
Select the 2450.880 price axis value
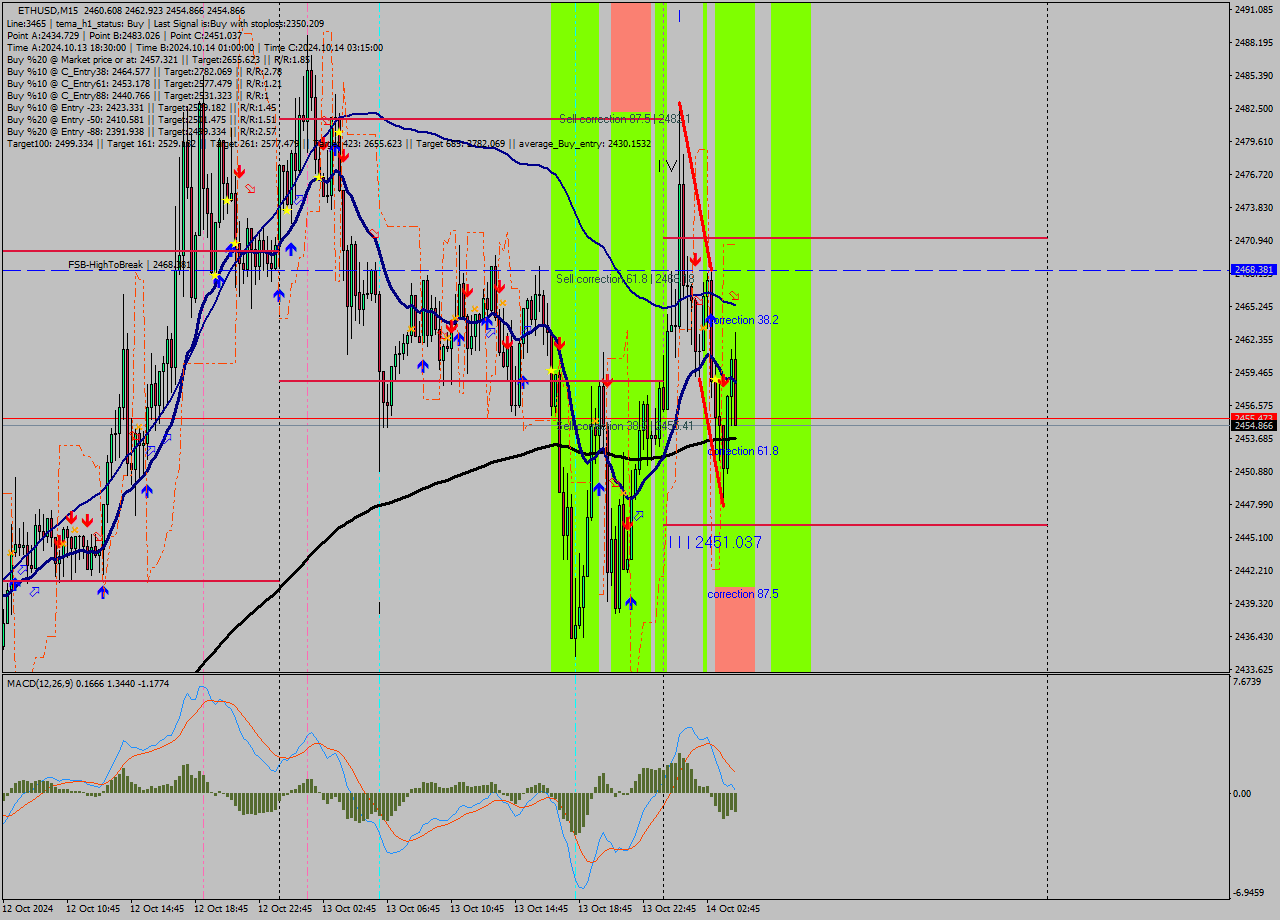1254,471
